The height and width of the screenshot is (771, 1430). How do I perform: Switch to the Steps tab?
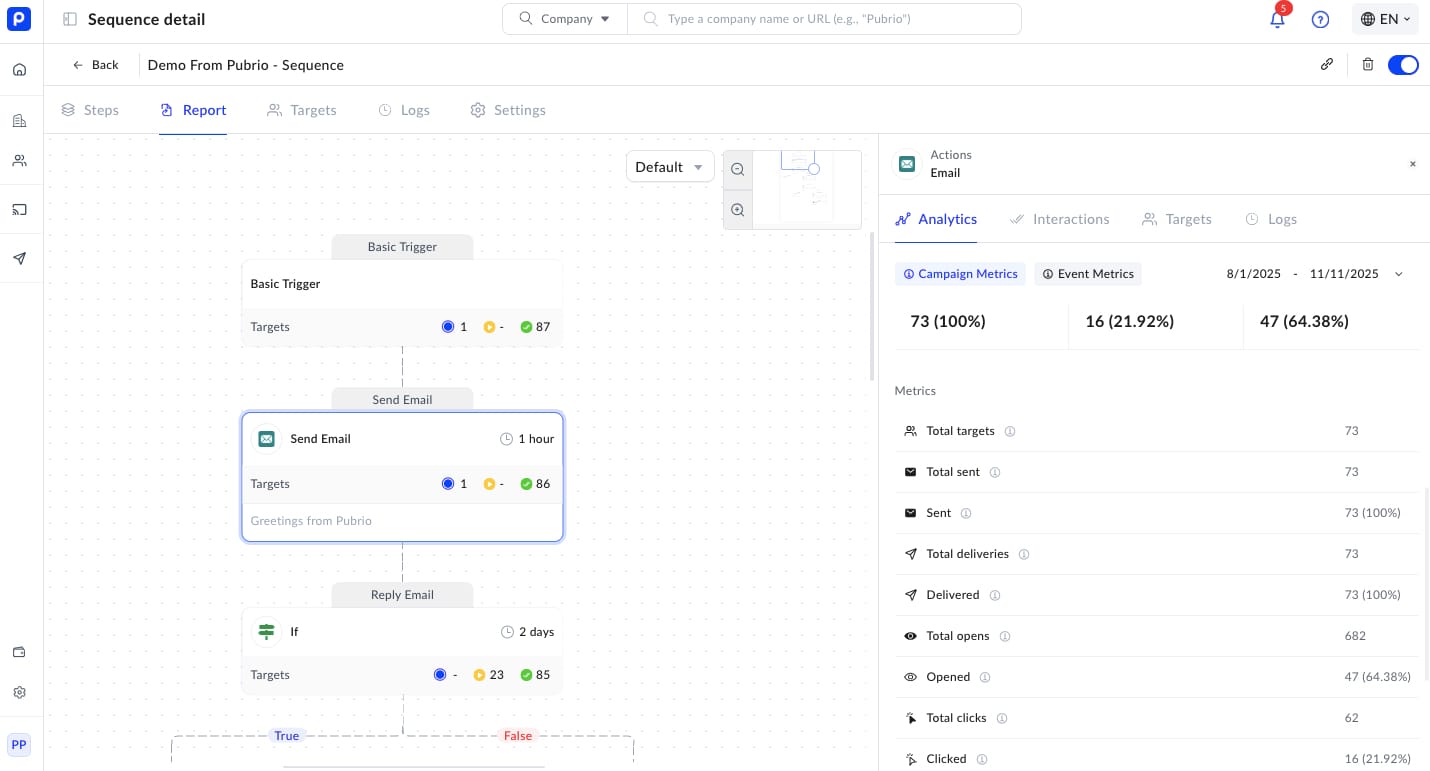pyautogui.click(x=90, y=110)
